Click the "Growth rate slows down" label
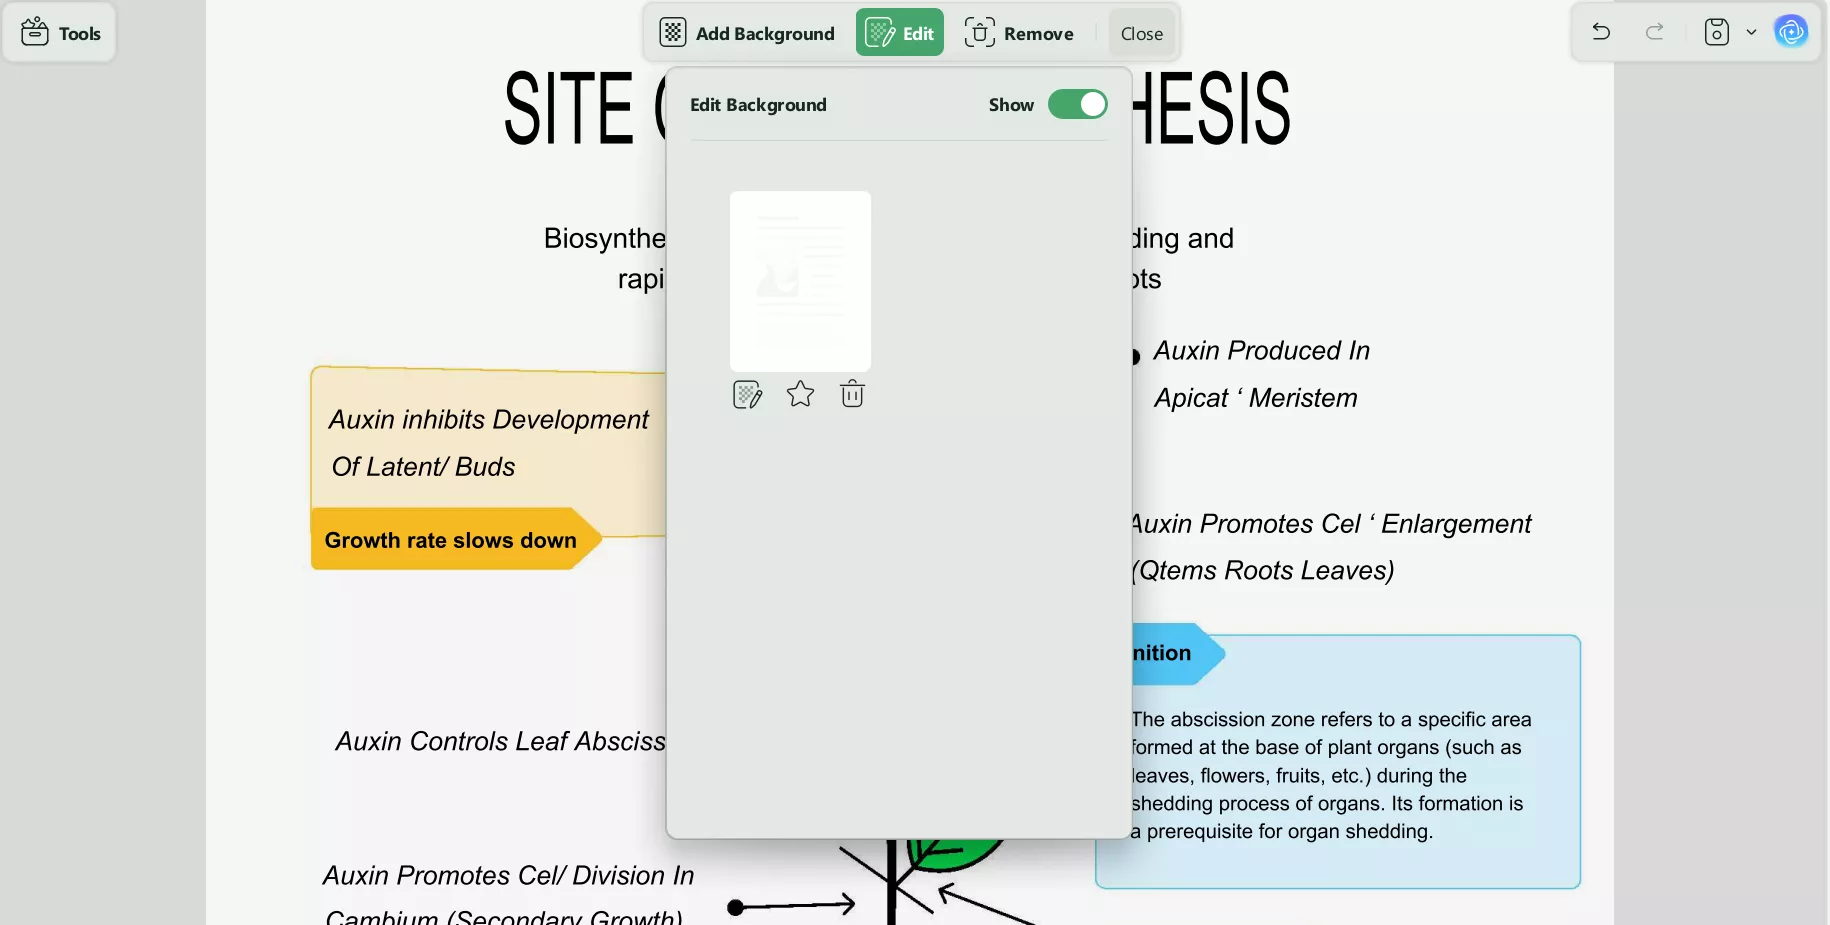1830x925 pixels. point(451,540)
